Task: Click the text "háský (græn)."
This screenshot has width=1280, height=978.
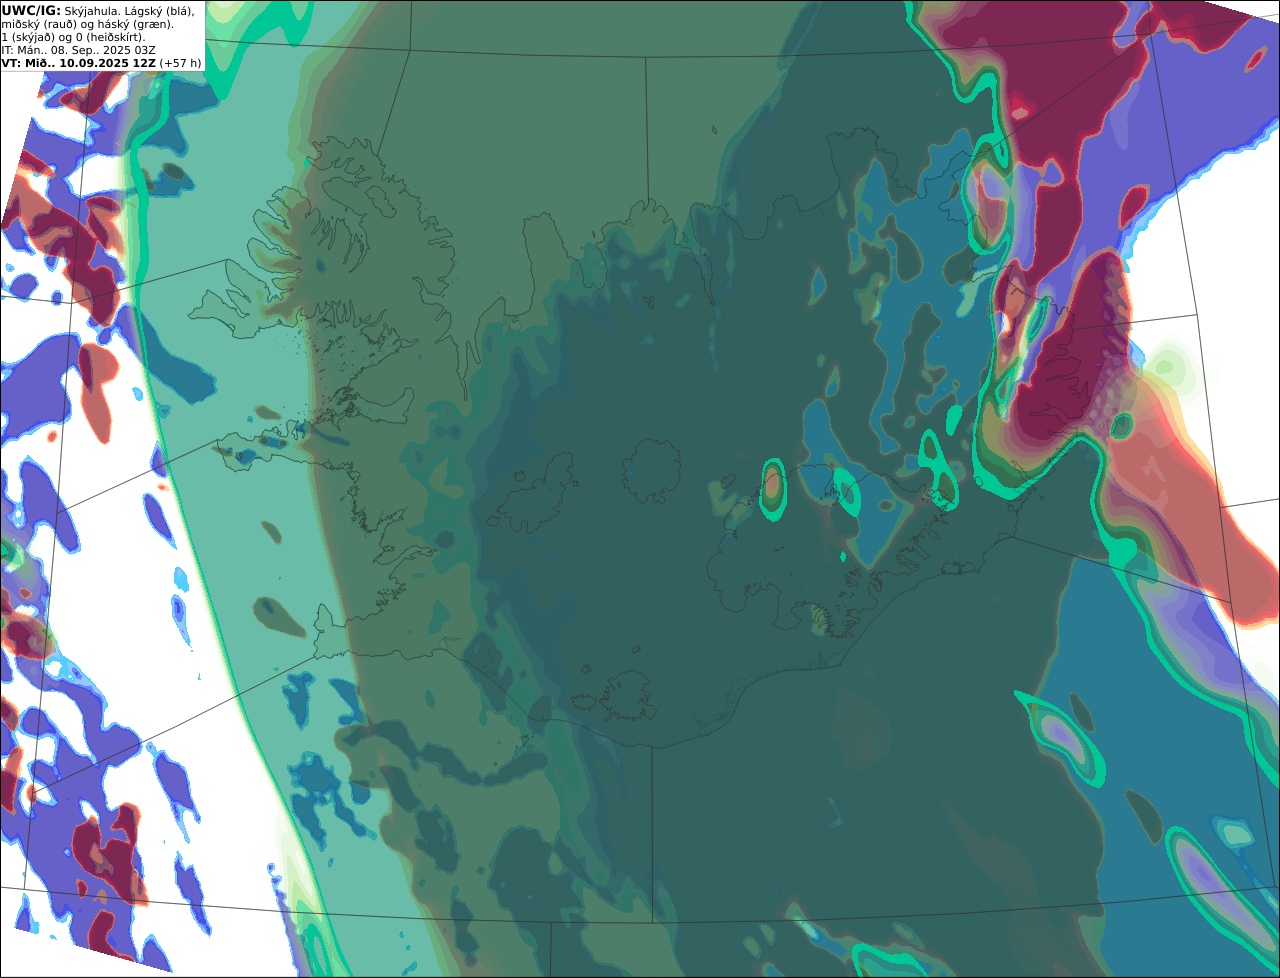Action: (x=135, y=25)
